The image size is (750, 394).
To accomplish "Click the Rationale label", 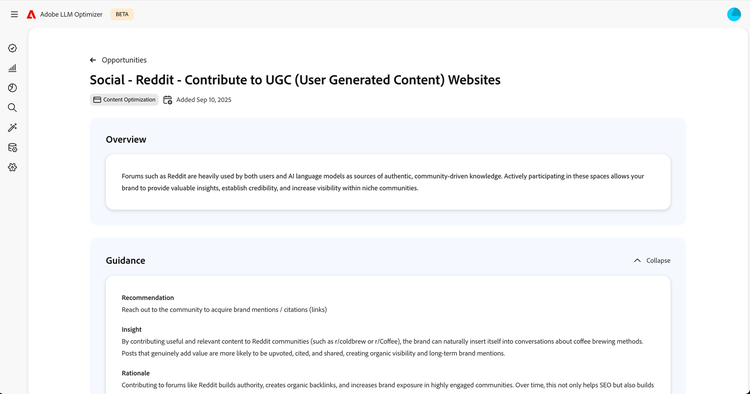I will click(135, 373).
